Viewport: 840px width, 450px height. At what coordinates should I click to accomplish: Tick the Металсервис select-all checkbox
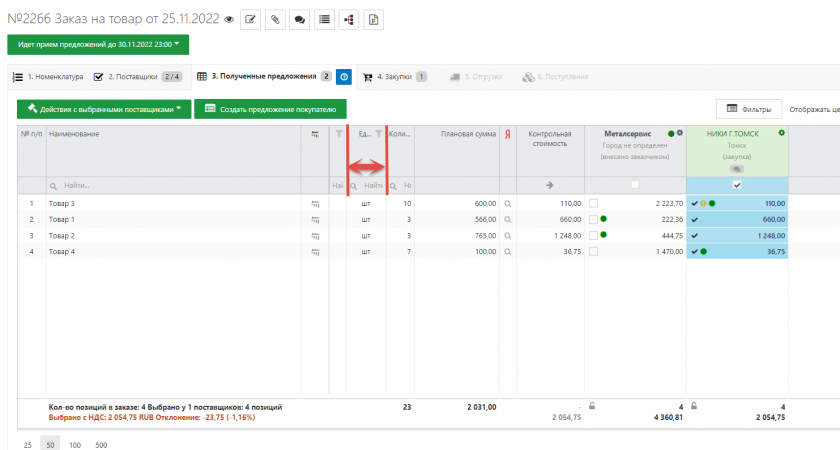(x=634, y=185)
